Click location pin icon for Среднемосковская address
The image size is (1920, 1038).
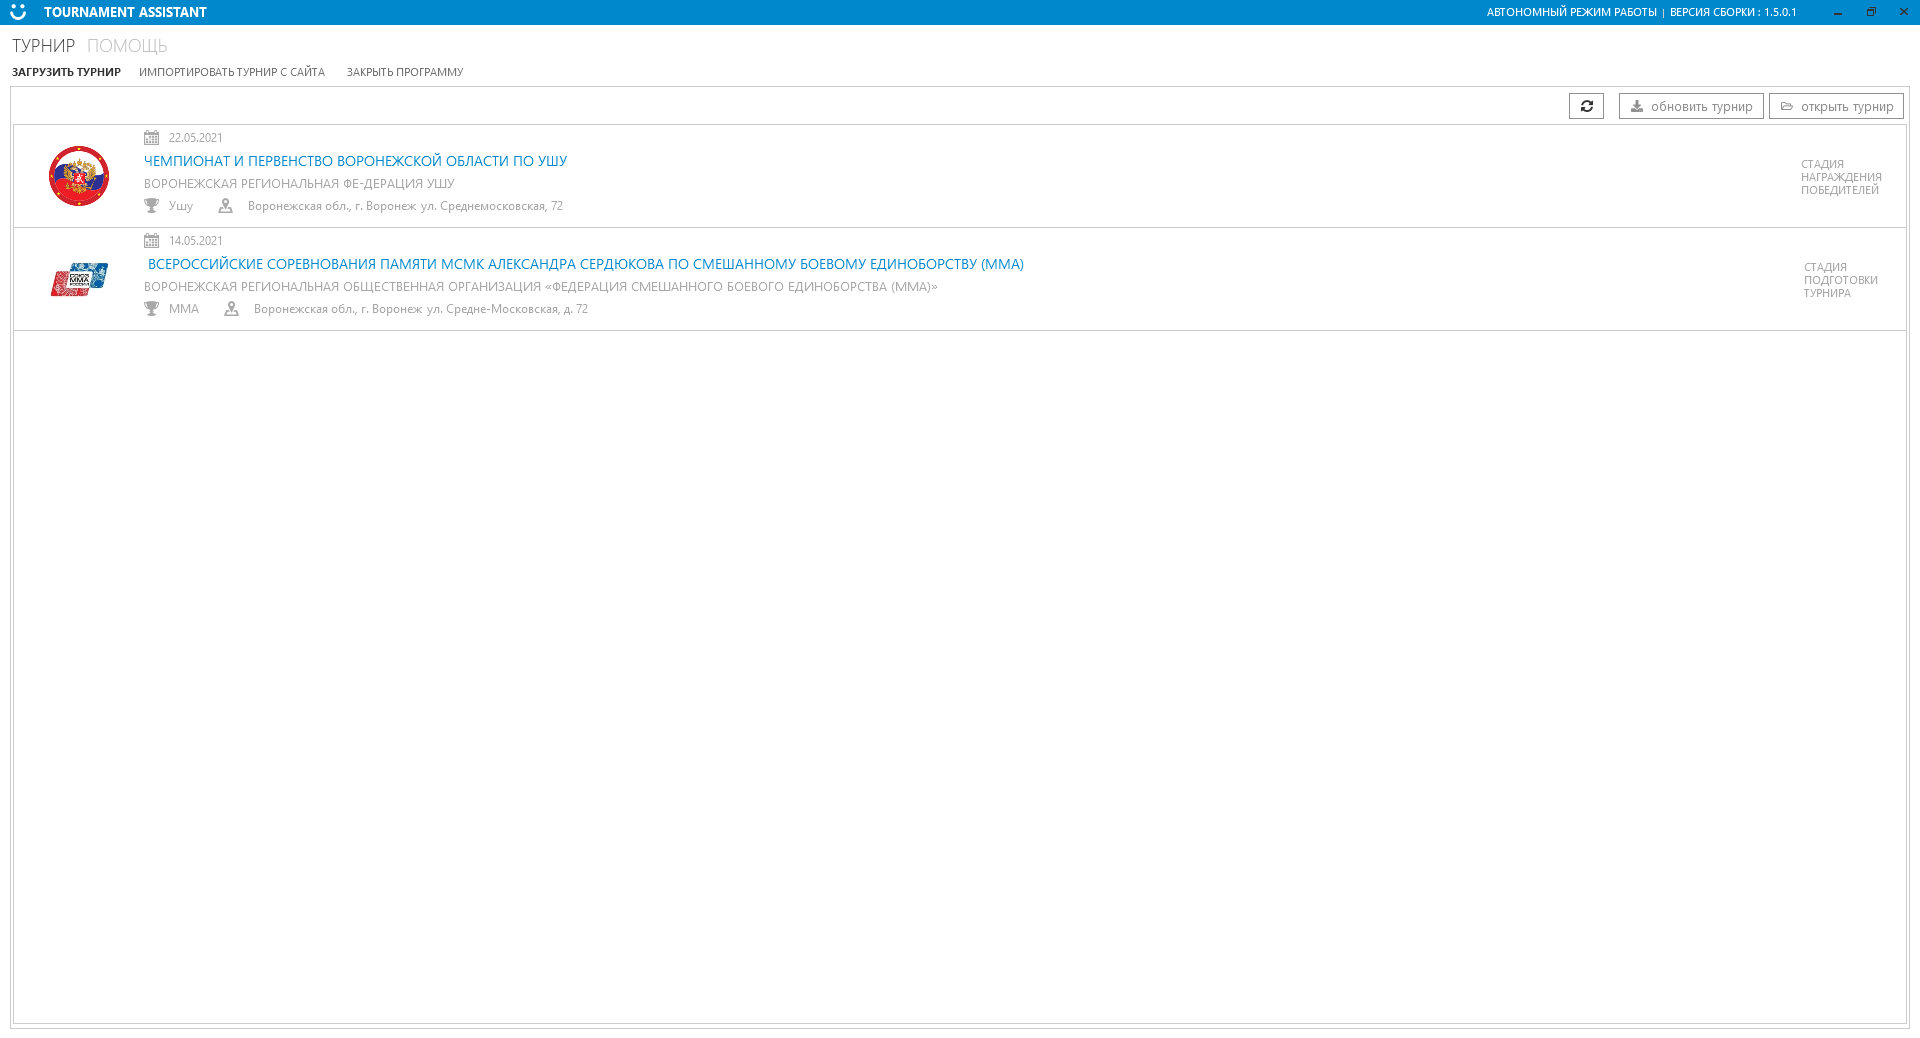coord(225,206)
